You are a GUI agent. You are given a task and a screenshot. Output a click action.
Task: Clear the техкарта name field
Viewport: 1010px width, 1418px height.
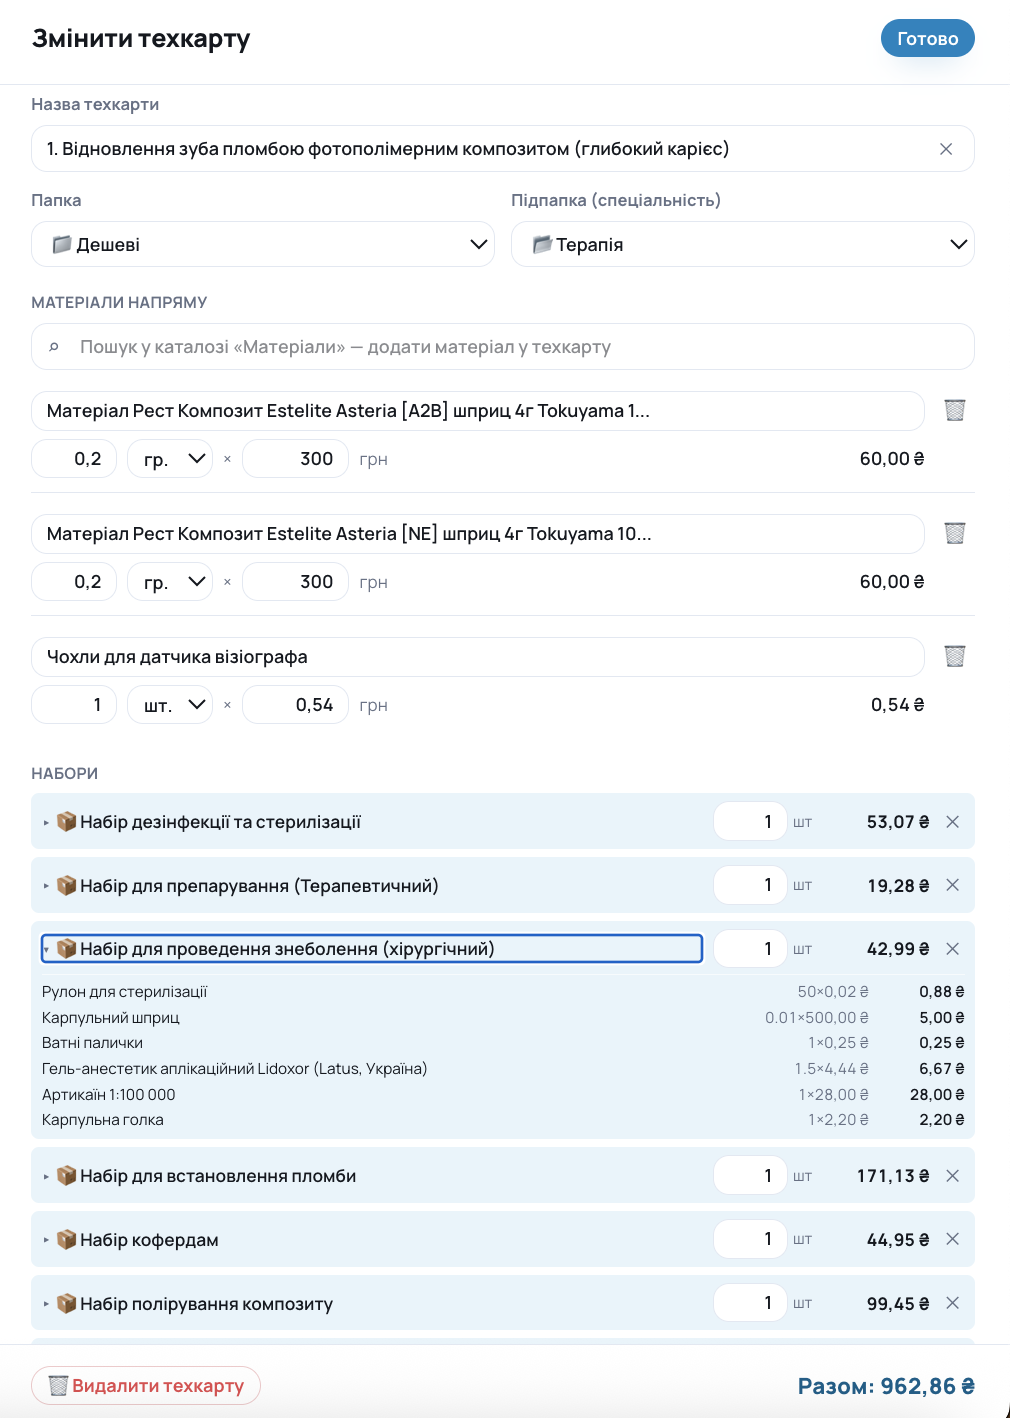tap(946, 149)
